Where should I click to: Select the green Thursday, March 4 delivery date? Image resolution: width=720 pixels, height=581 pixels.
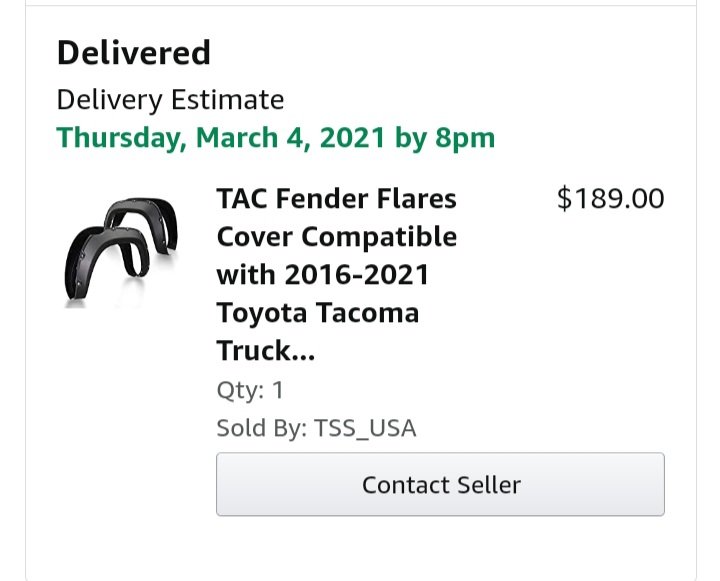pos(276,138)
